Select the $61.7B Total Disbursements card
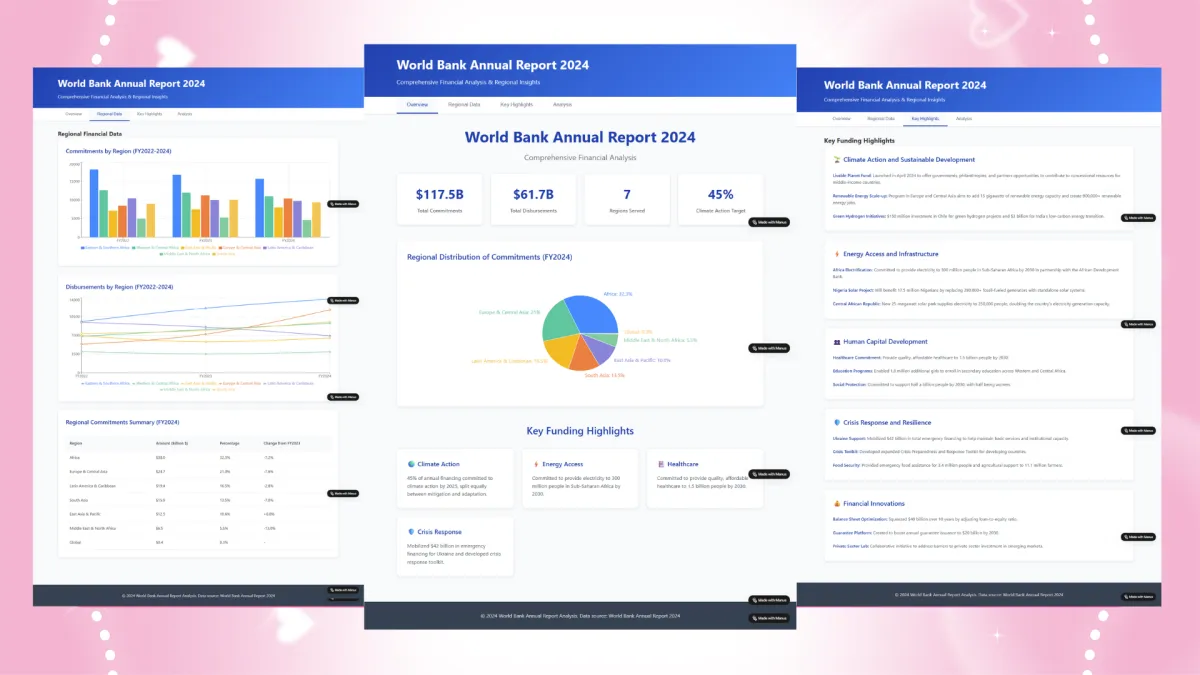Screen dimensions: 1200x675 click(533, 199)
